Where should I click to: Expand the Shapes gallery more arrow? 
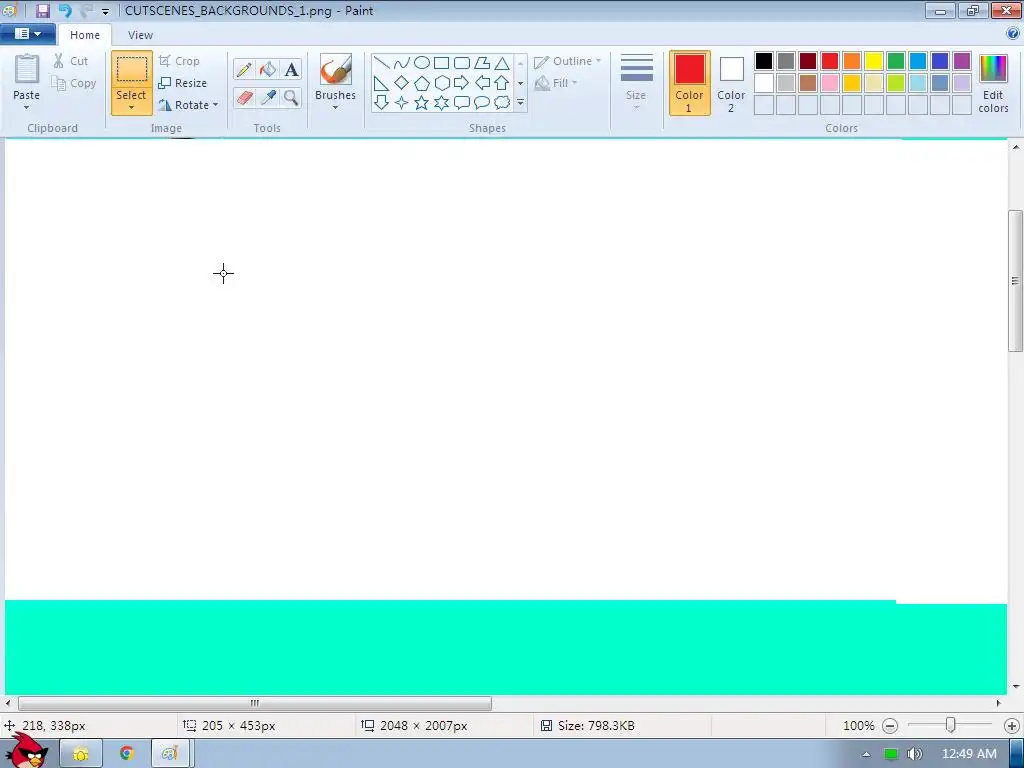coord(520,103)
